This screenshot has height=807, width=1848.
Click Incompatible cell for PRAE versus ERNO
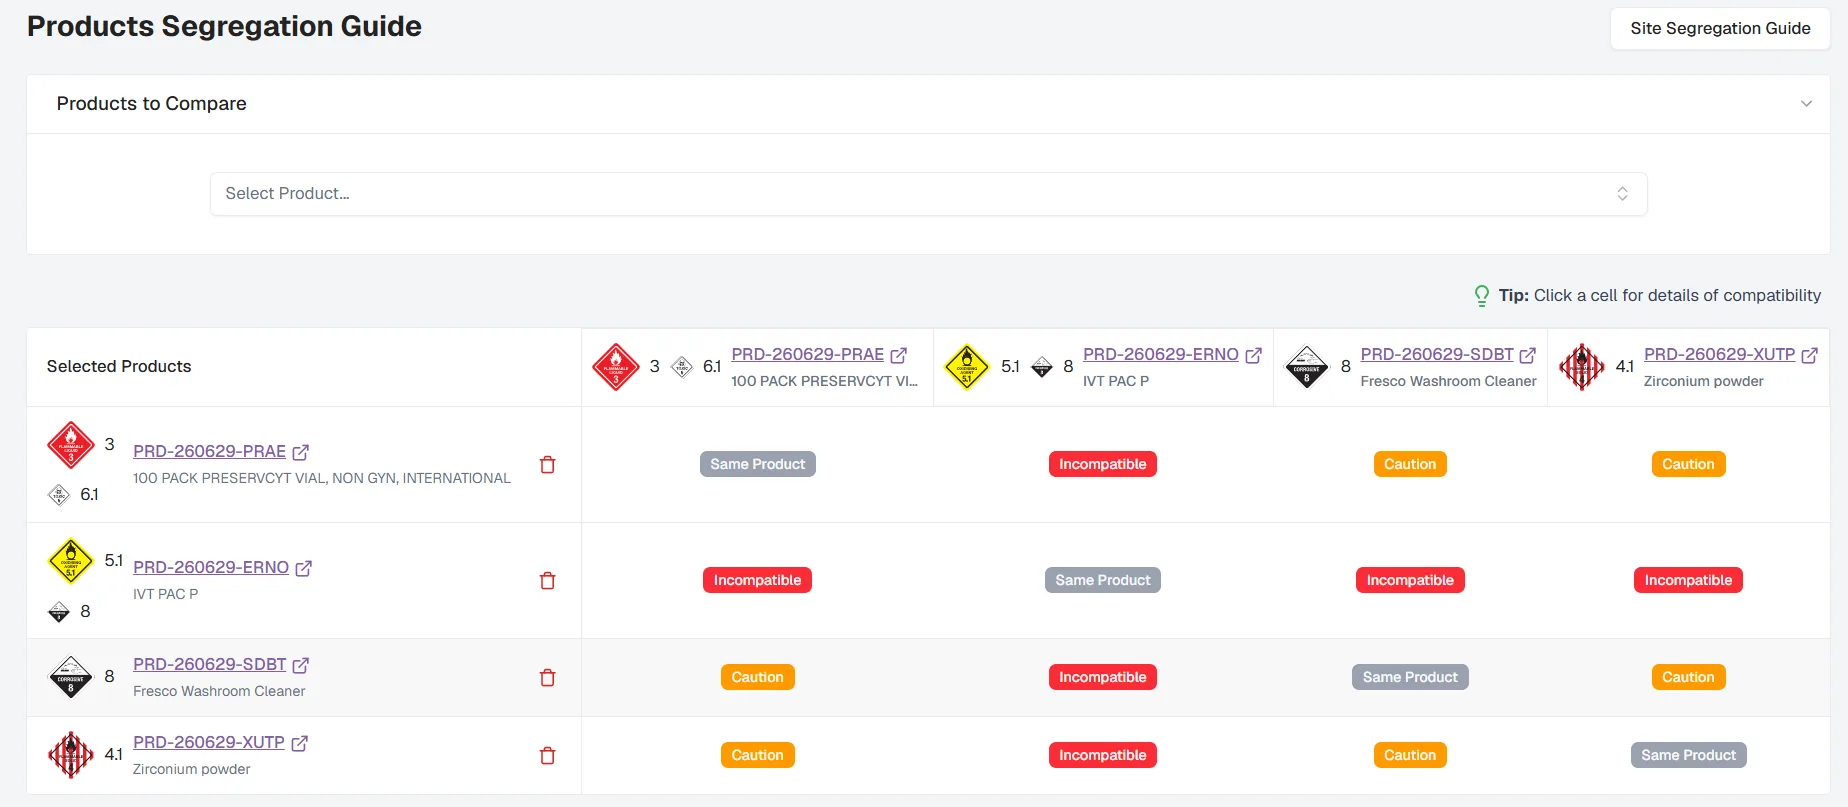point(1102,464)
